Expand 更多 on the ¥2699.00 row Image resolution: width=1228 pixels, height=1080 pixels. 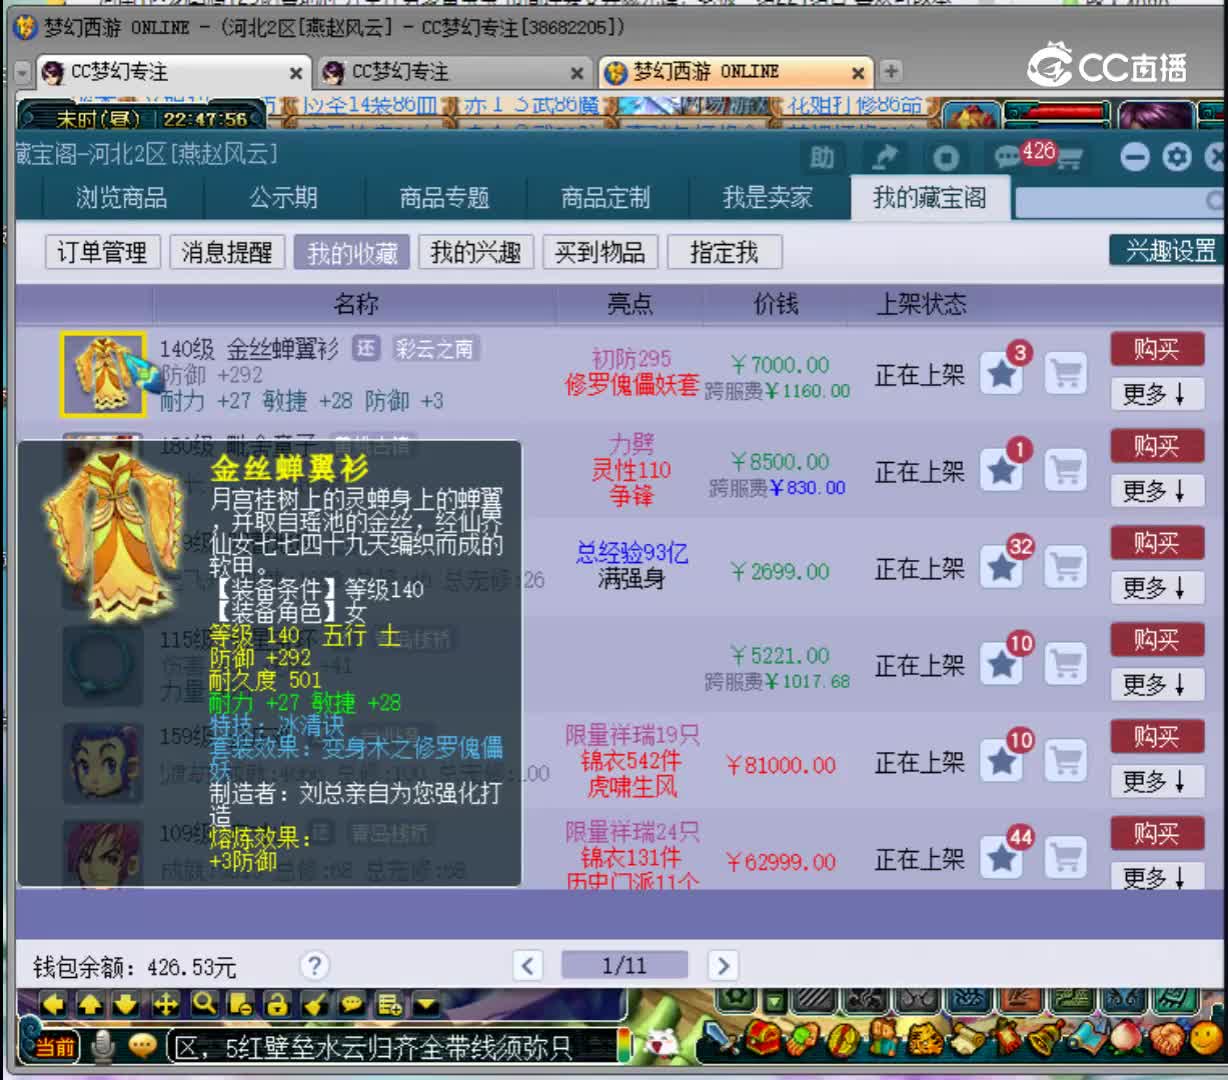1156,588
